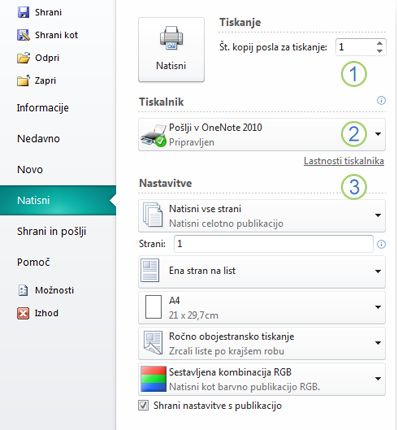
Task: Increase number of copies with up arrow
Action: (379, 43)
